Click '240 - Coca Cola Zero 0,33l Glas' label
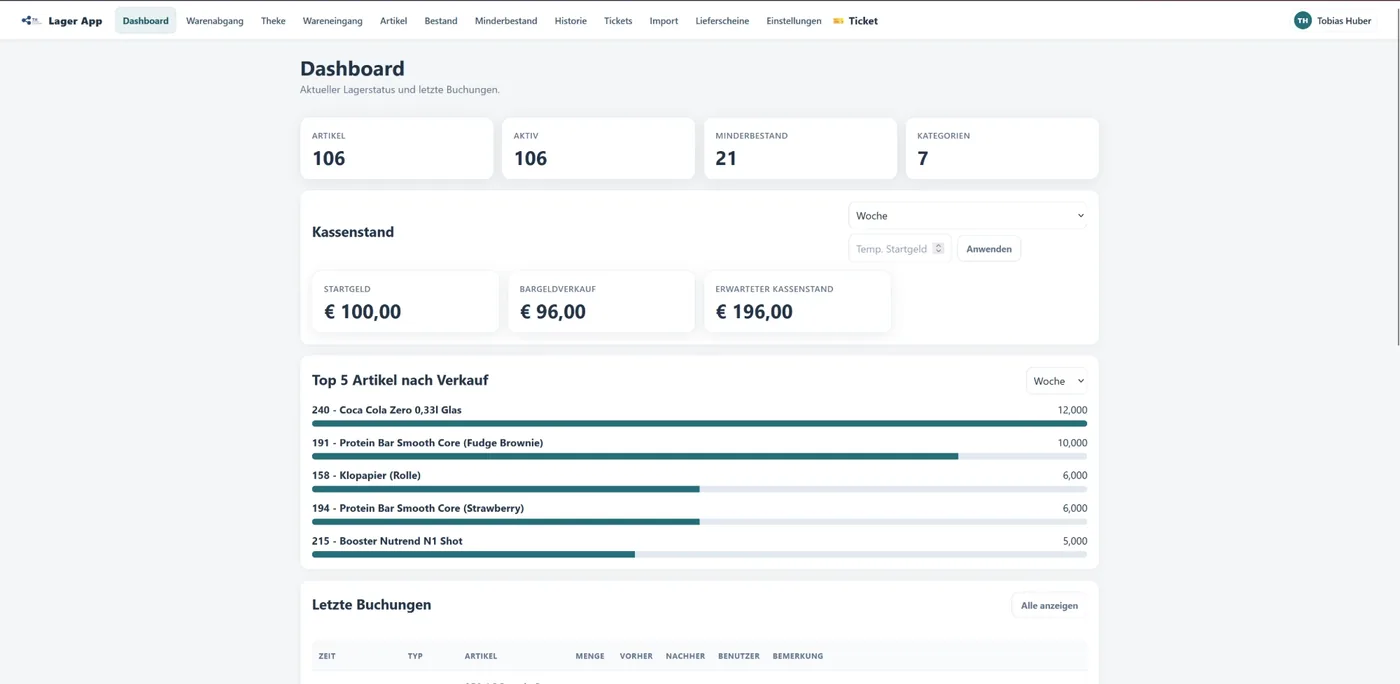 coord(386,410)
